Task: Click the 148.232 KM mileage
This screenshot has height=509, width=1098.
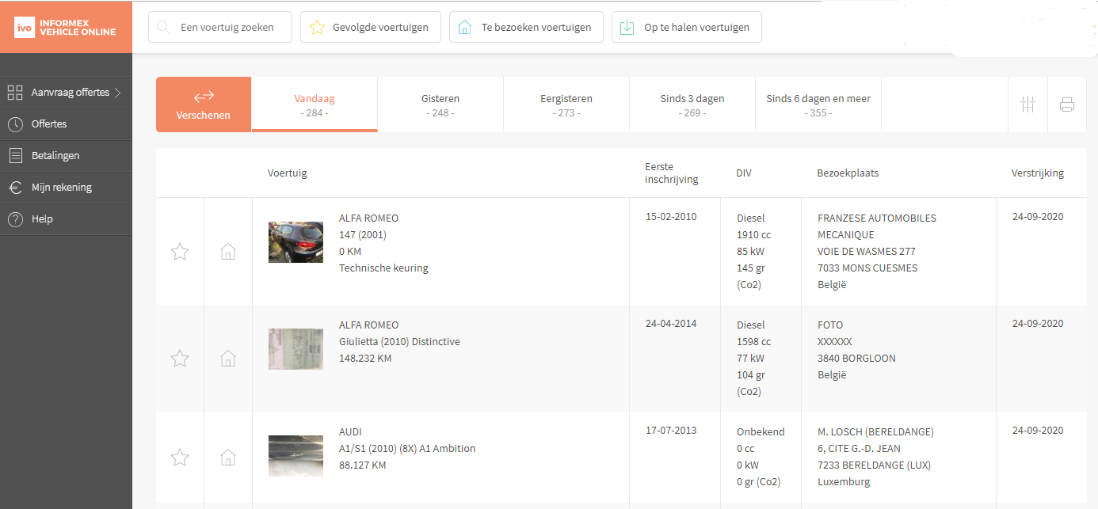Action: click(x=365, y=358)
